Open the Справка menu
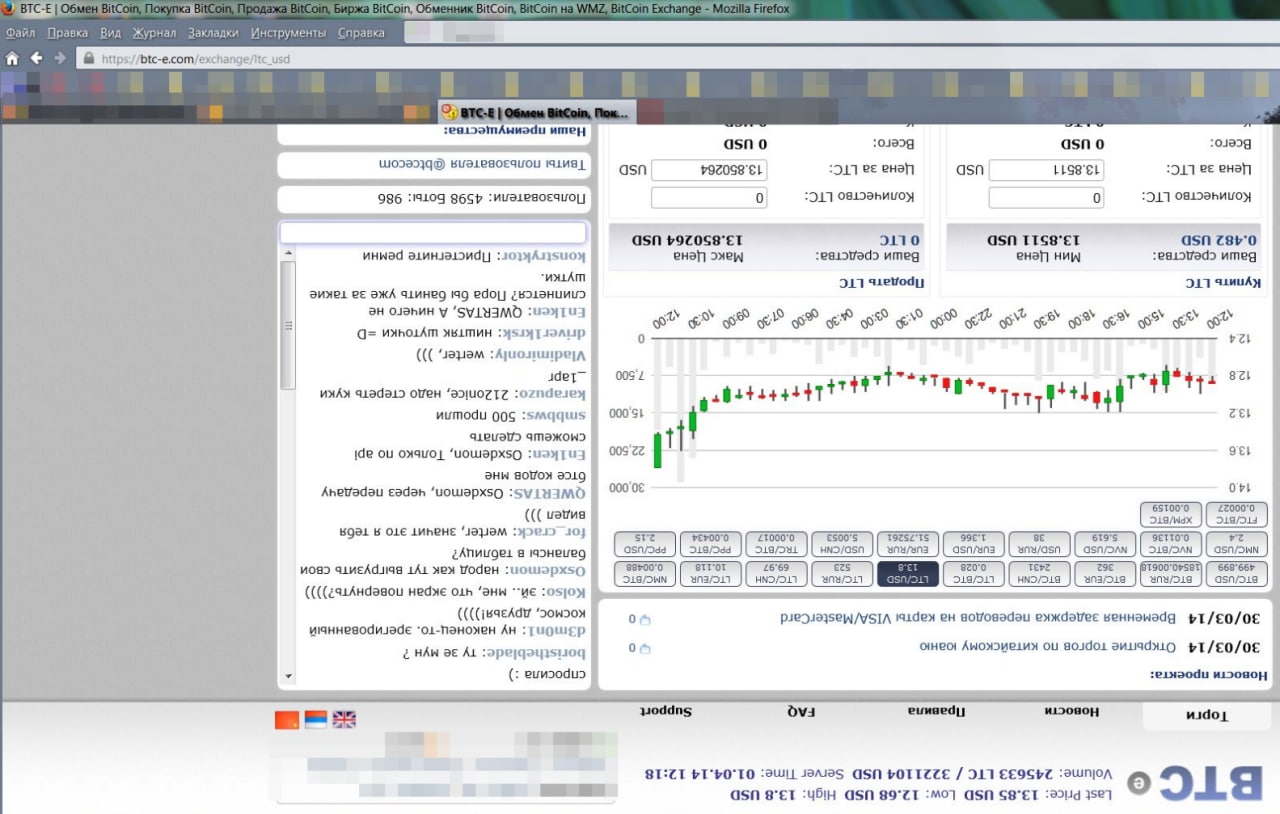1280x814 pixels. [x=361, y=32]
